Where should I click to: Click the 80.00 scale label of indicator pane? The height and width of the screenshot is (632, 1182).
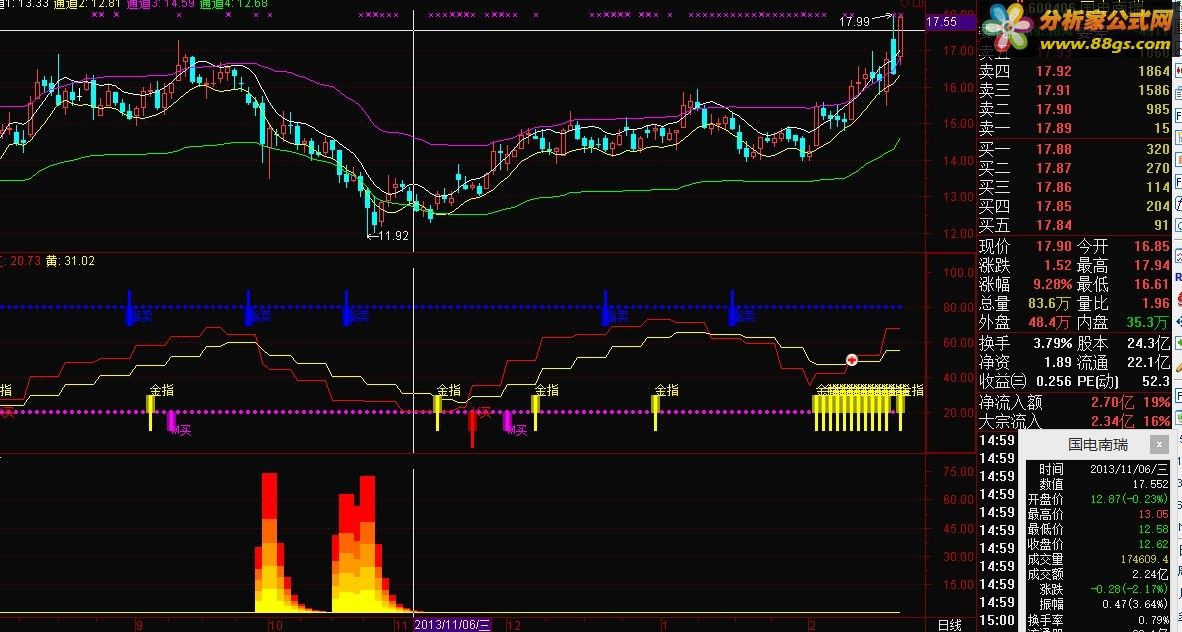pyautogui.click(x=958, y=308)
